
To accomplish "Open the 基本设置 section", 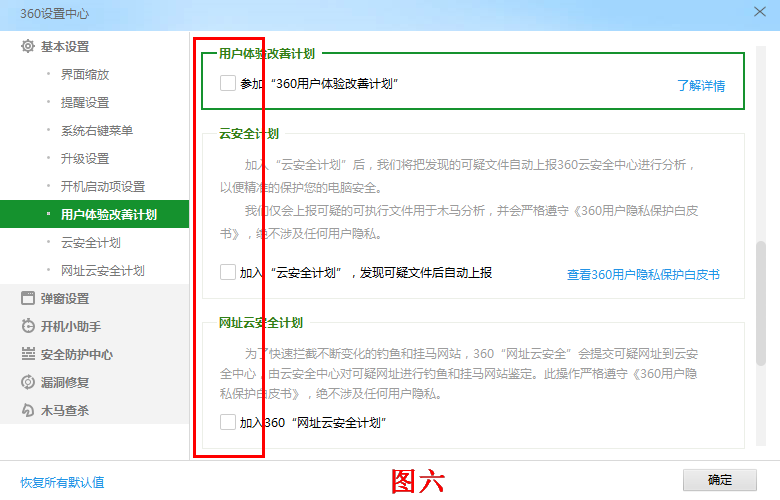I will (x=65, y=47).
